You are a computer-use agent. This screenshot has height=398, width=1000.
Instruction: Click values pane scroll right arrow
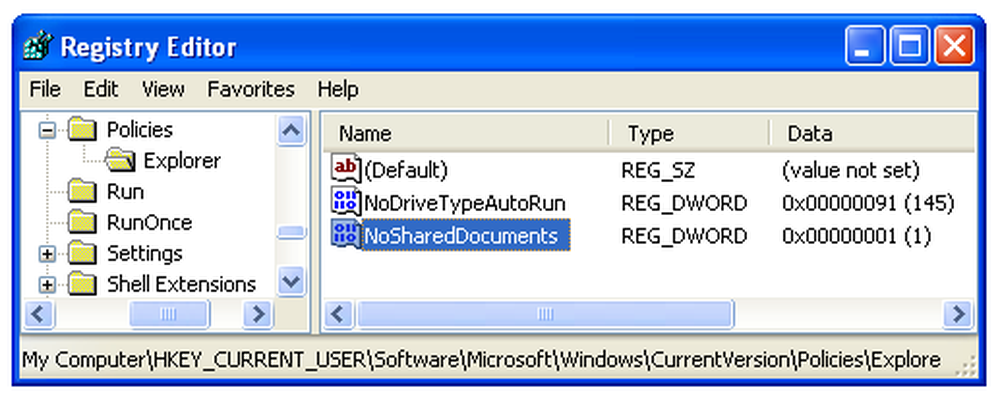pyautogui.click(x=959, y=314)
